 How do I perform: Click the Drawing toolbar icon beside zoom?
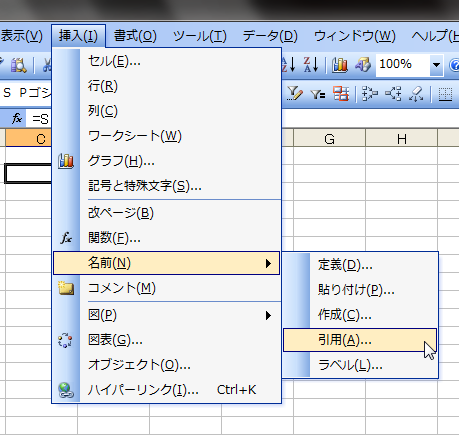(363, 64)
